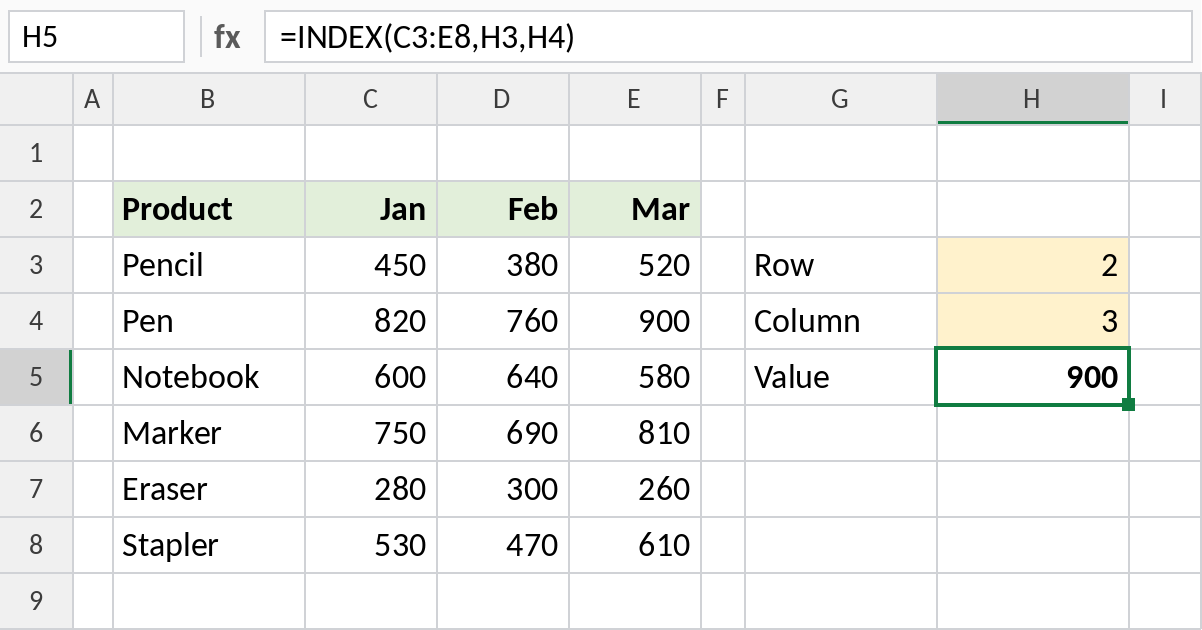This screenshot has height=630, width=1202.
Task: Click Stapler's Feb value 470
Action: tap(503, 545)
